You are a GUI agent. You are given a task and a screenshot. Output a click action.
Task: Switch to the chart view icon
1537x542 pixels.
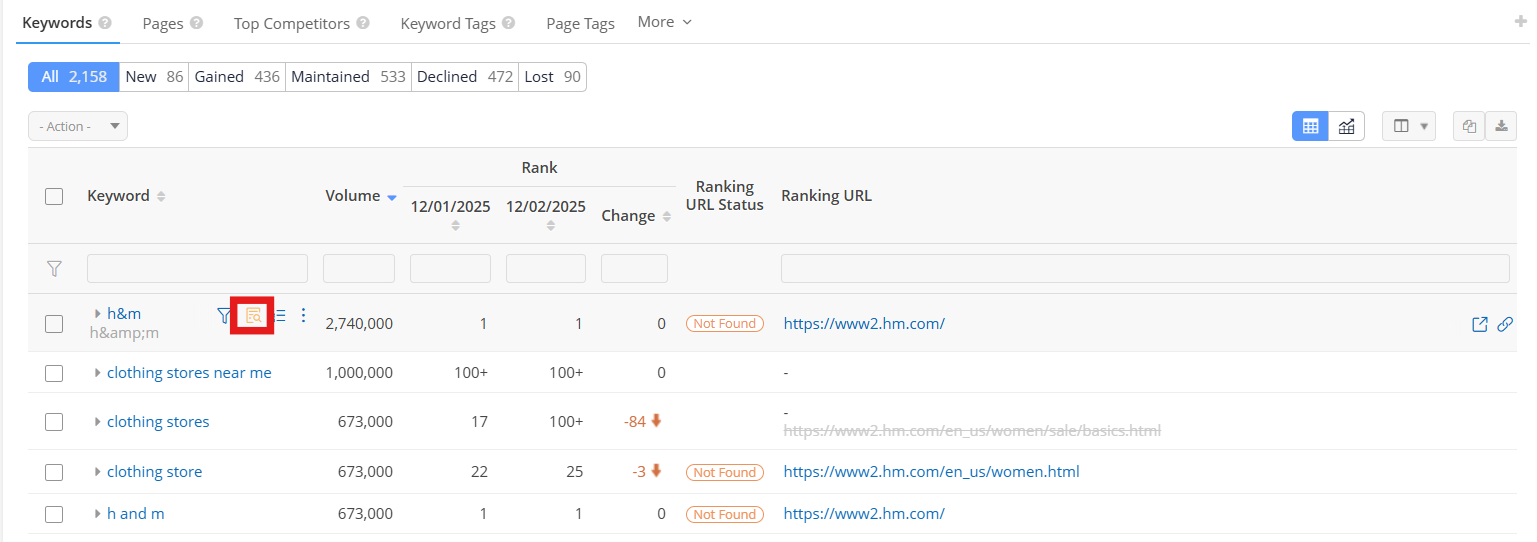[x=1347, y=126]
